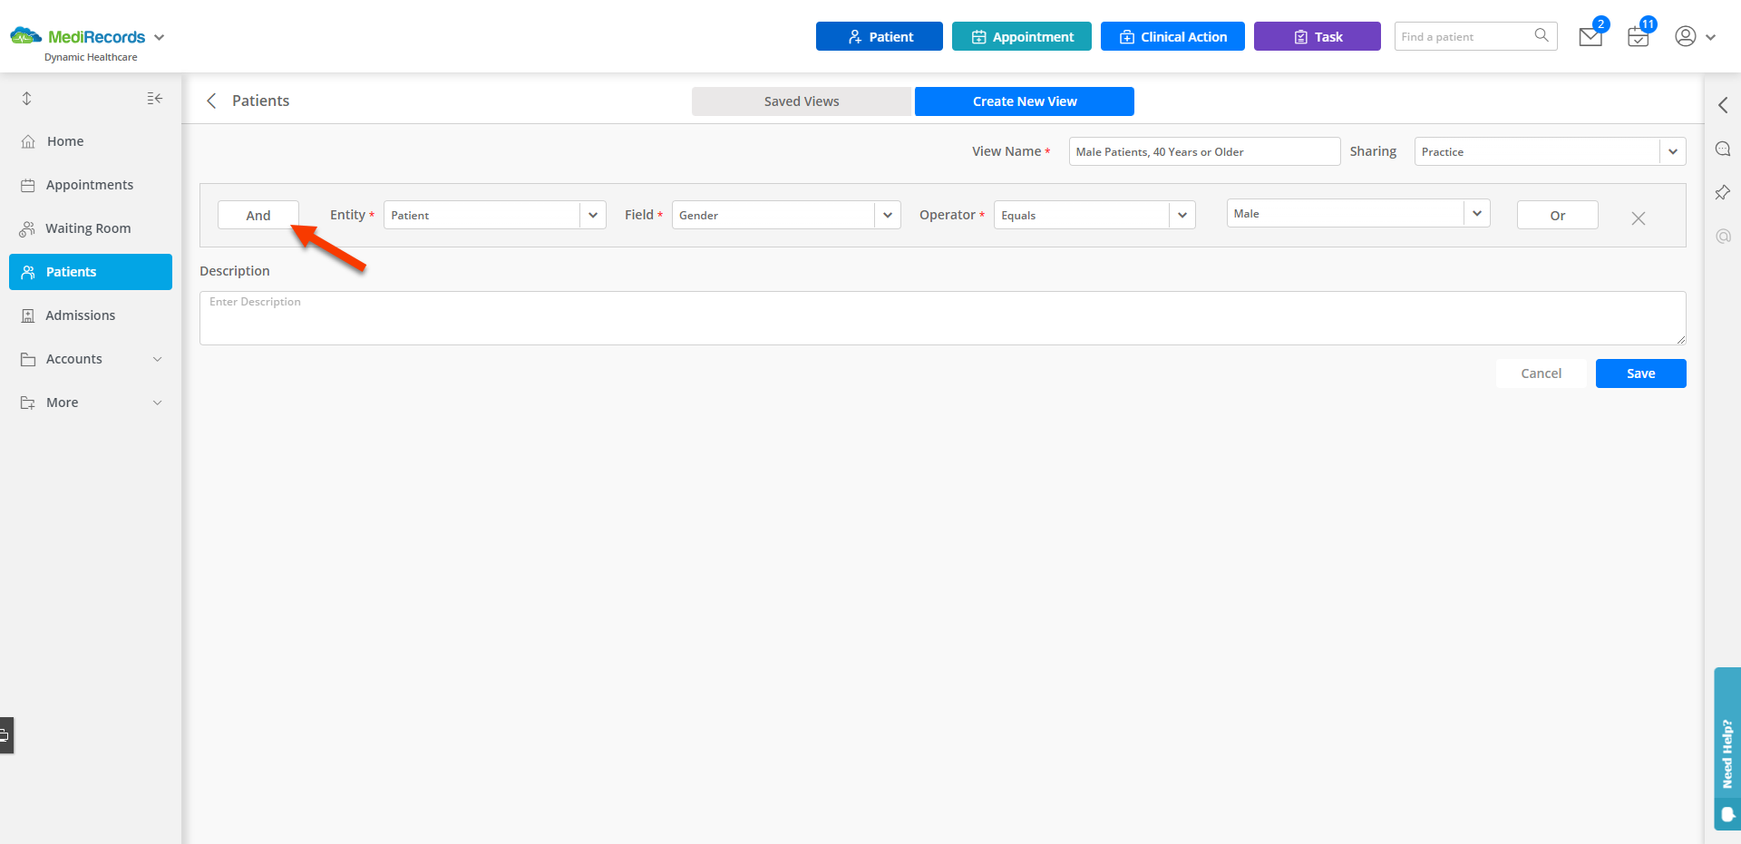Click the Home house icon
1741x844 pixels.
click(x=28, y=141)
